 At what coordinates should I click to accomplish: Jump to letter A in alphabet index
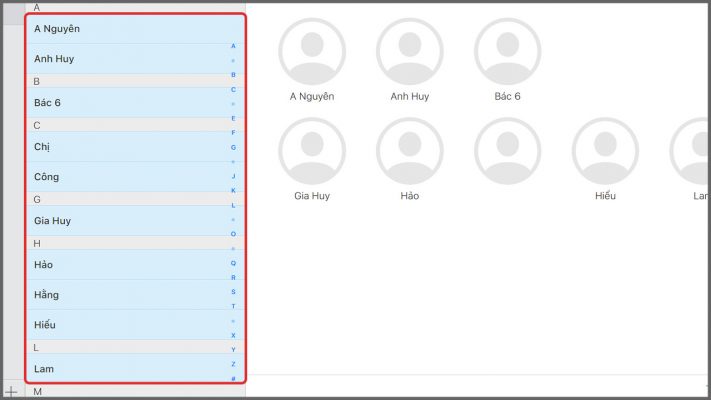tap(233, 46)
